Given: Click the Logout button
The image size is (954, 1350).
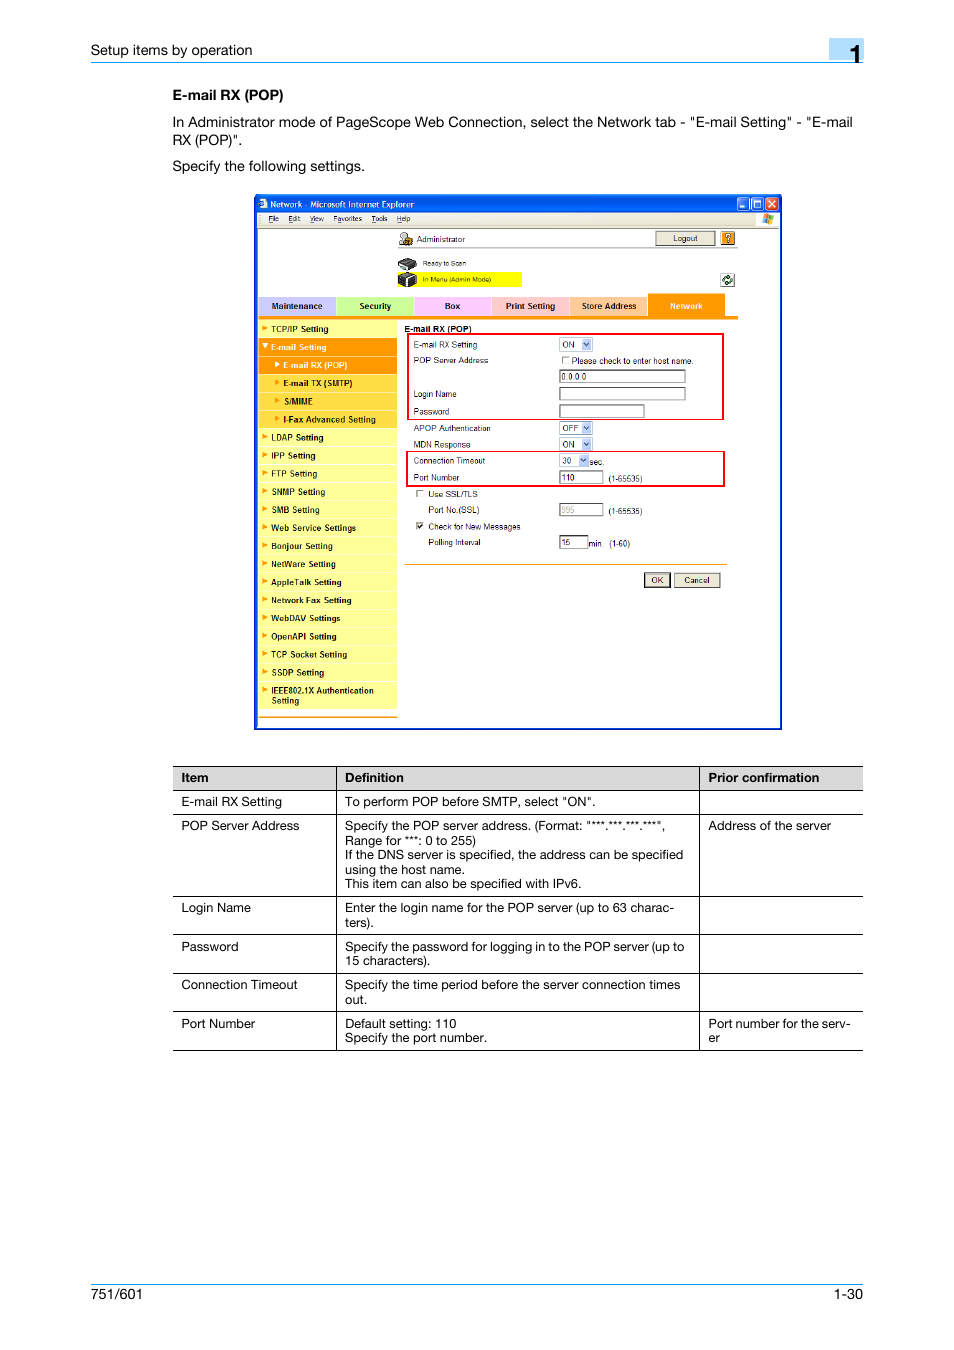Looking at the screenshot, I should pos(685,238).
